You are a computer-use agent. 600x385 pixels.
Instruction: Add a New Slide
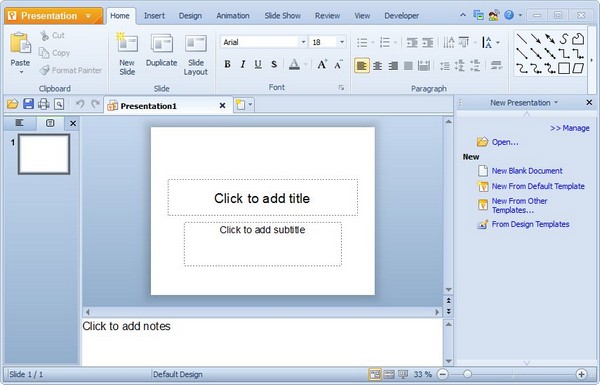pyautogui.click(x=127, y=55)
